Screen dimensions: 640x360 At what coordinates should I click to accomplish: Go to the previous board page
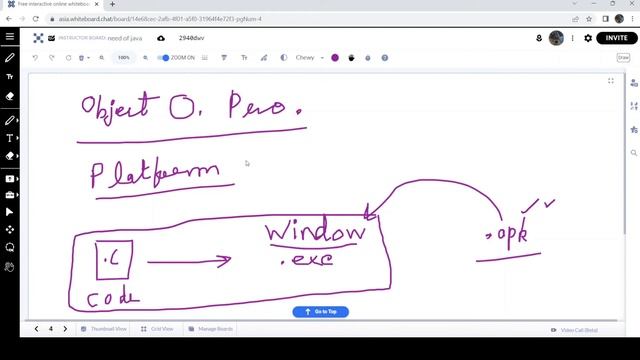click(36, 329)
